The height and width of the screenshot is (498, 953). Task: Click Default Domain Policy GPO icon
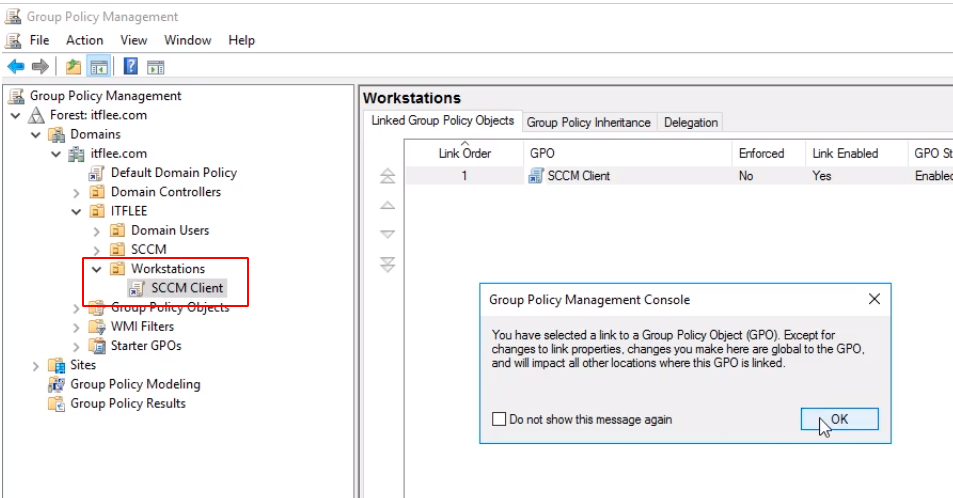coord(96,173)
